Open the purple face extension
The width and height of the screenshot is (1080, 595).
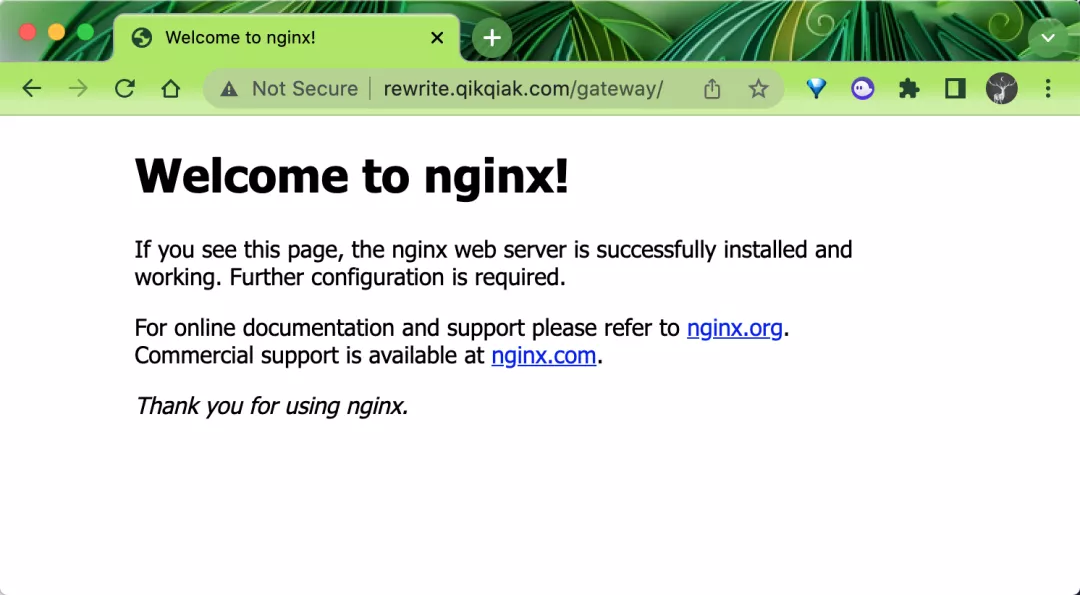click(862, 89)
